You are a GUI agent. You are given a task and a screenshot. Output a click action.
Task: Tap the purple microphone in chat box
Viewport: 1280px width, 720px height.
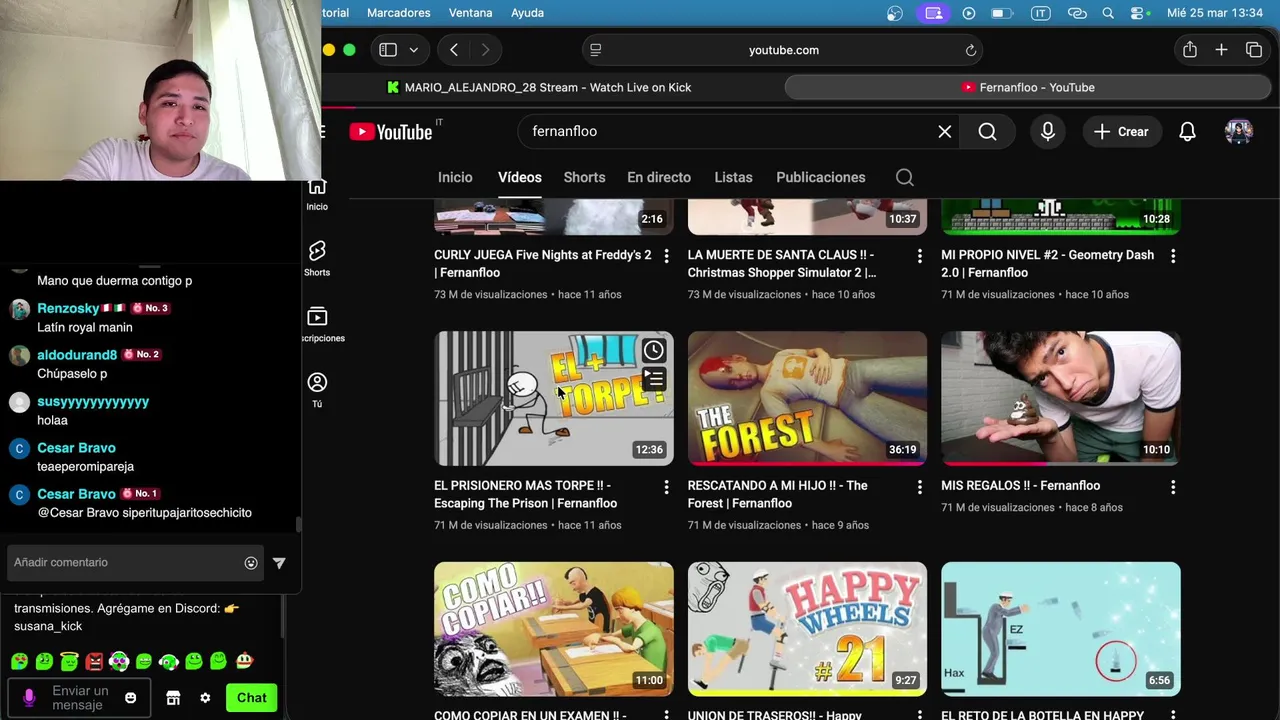pos(28,697)
